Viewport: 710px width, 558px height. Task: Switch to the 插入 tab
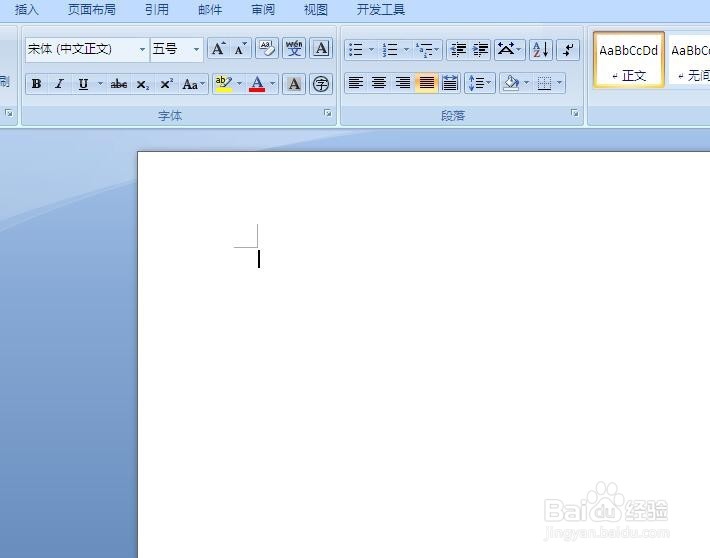[27, 10]
